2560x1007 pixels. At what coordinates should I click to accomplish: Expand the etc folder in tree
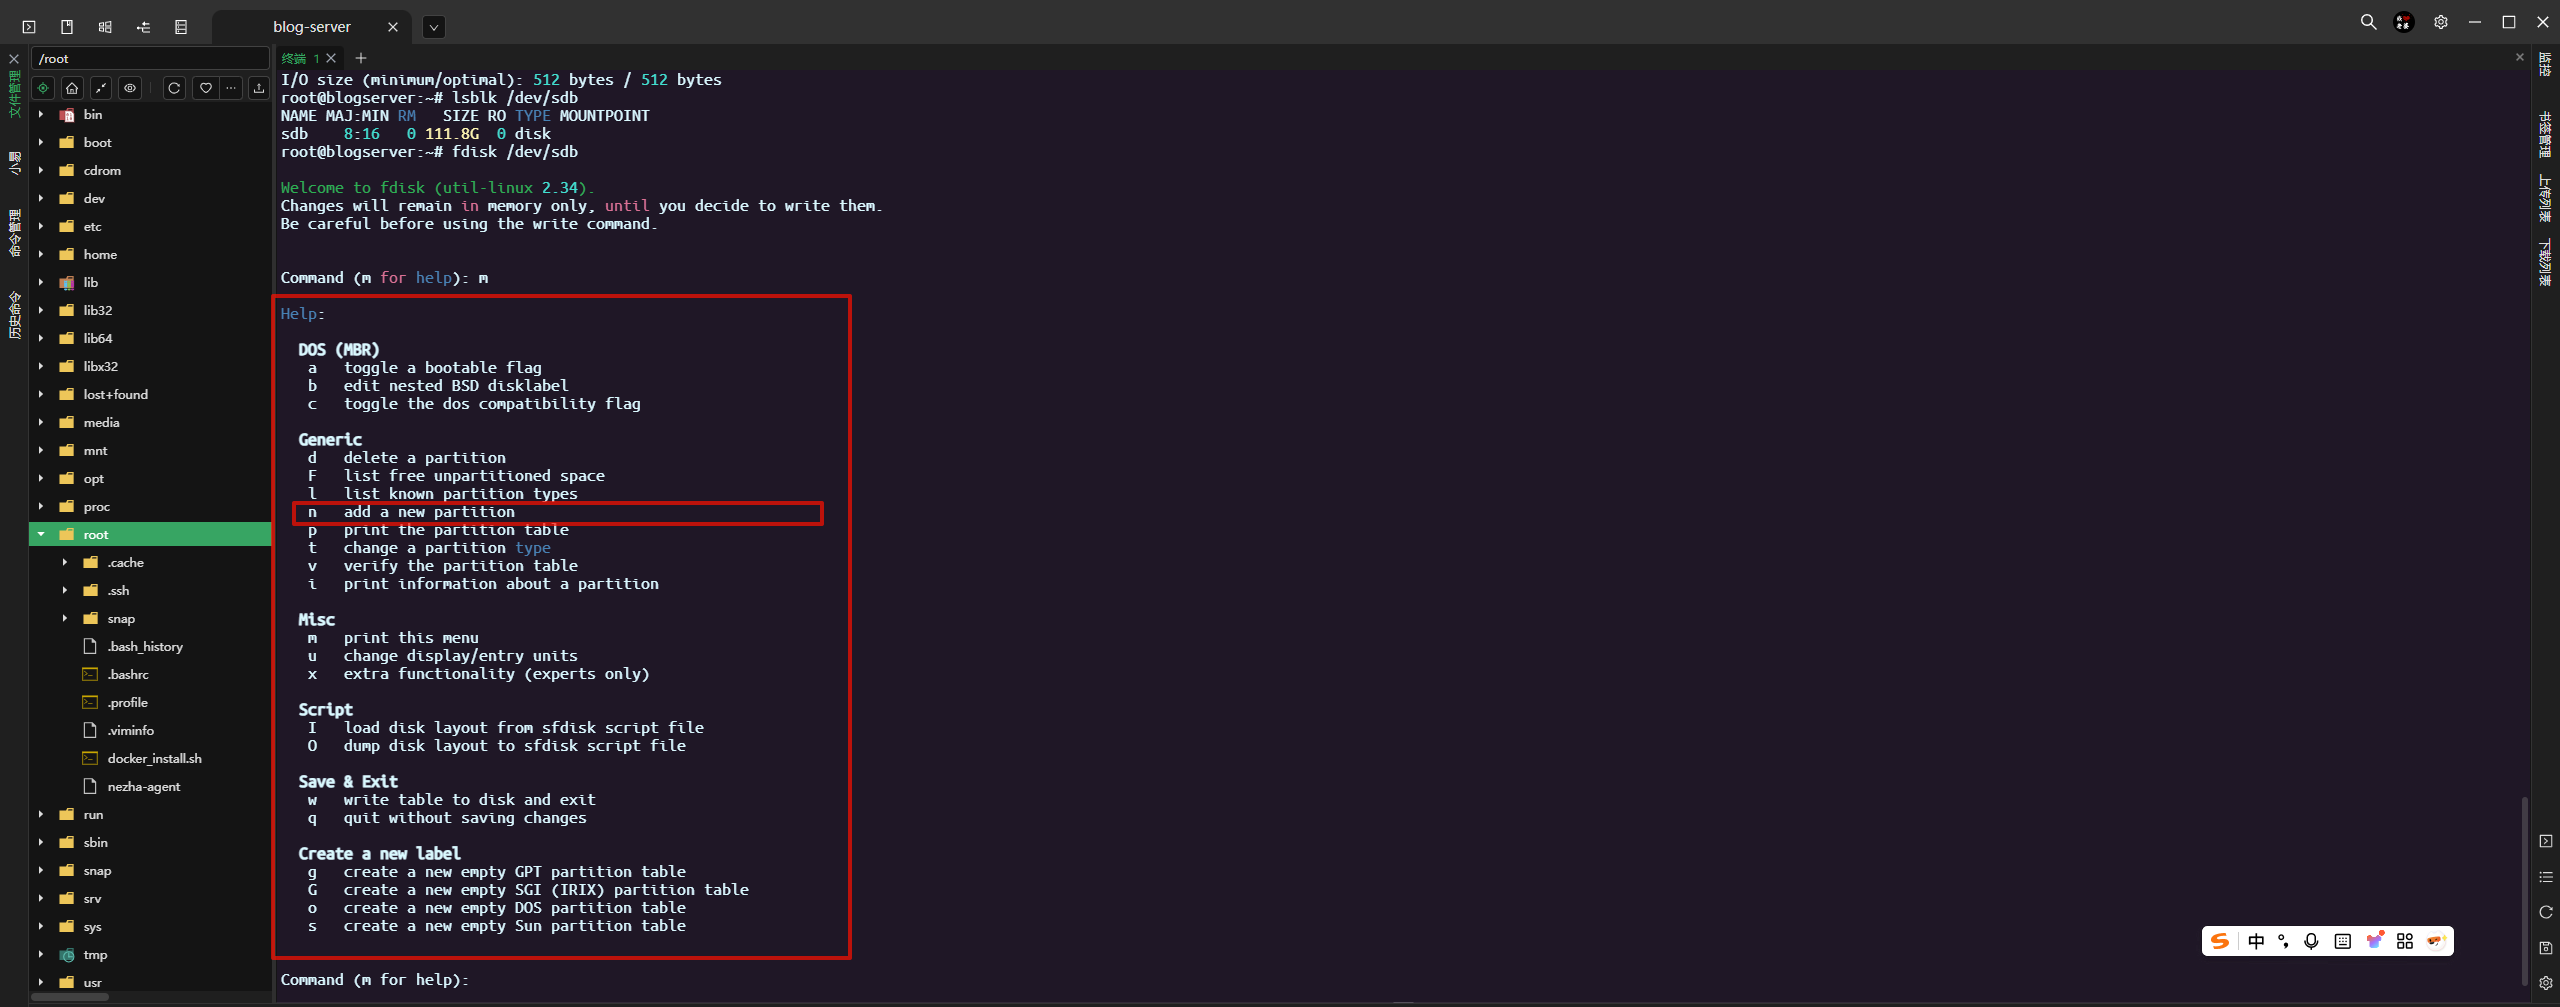pyautogui.click(x=41, y=226)
